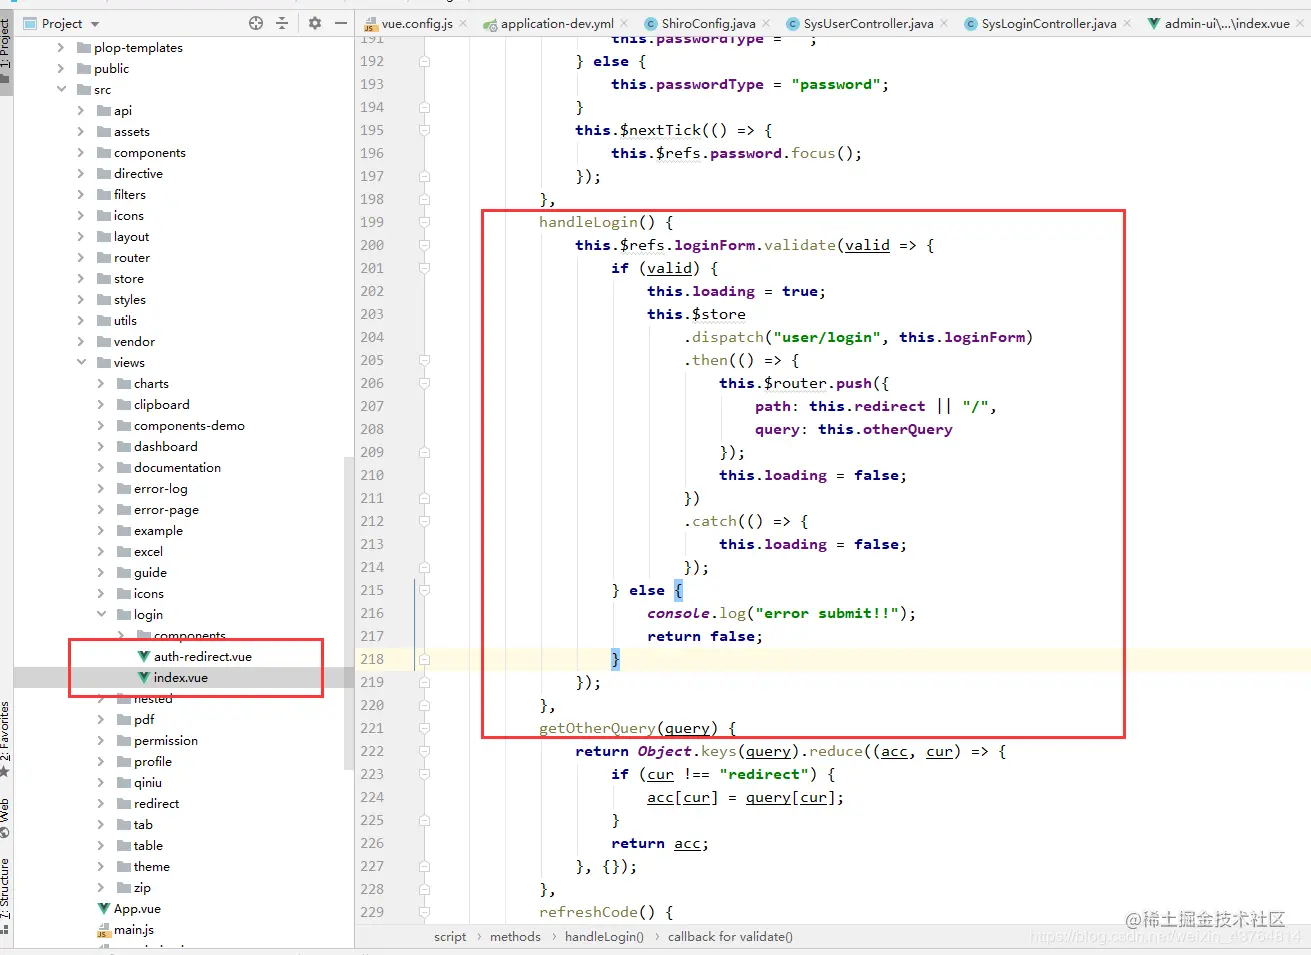Select the utils folder
The width and height of the screenshot is (1311, 955).
point(125,320)
